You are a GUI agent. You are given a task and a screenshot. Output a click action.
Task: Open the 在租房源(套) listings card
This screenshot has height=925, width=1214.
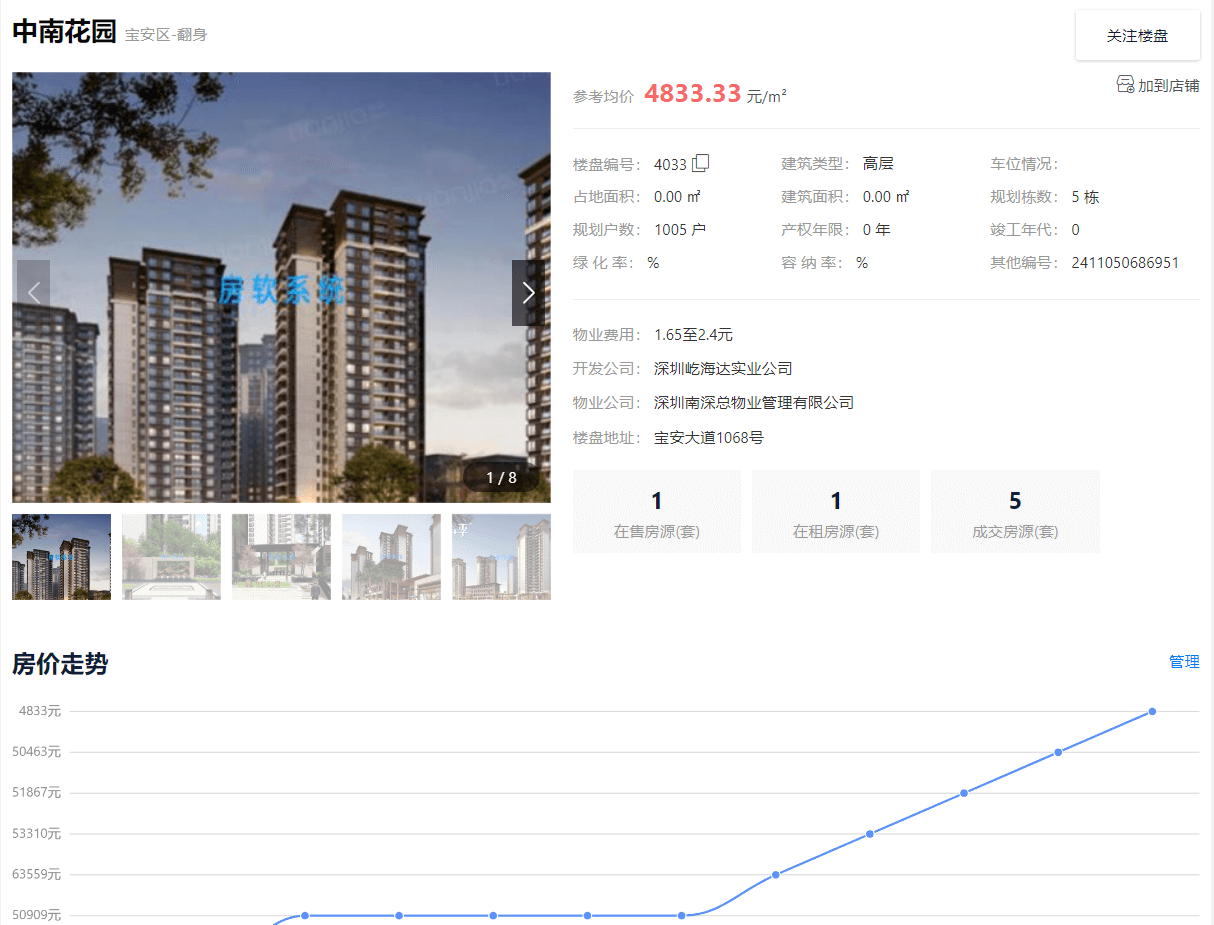click(835, 512)
